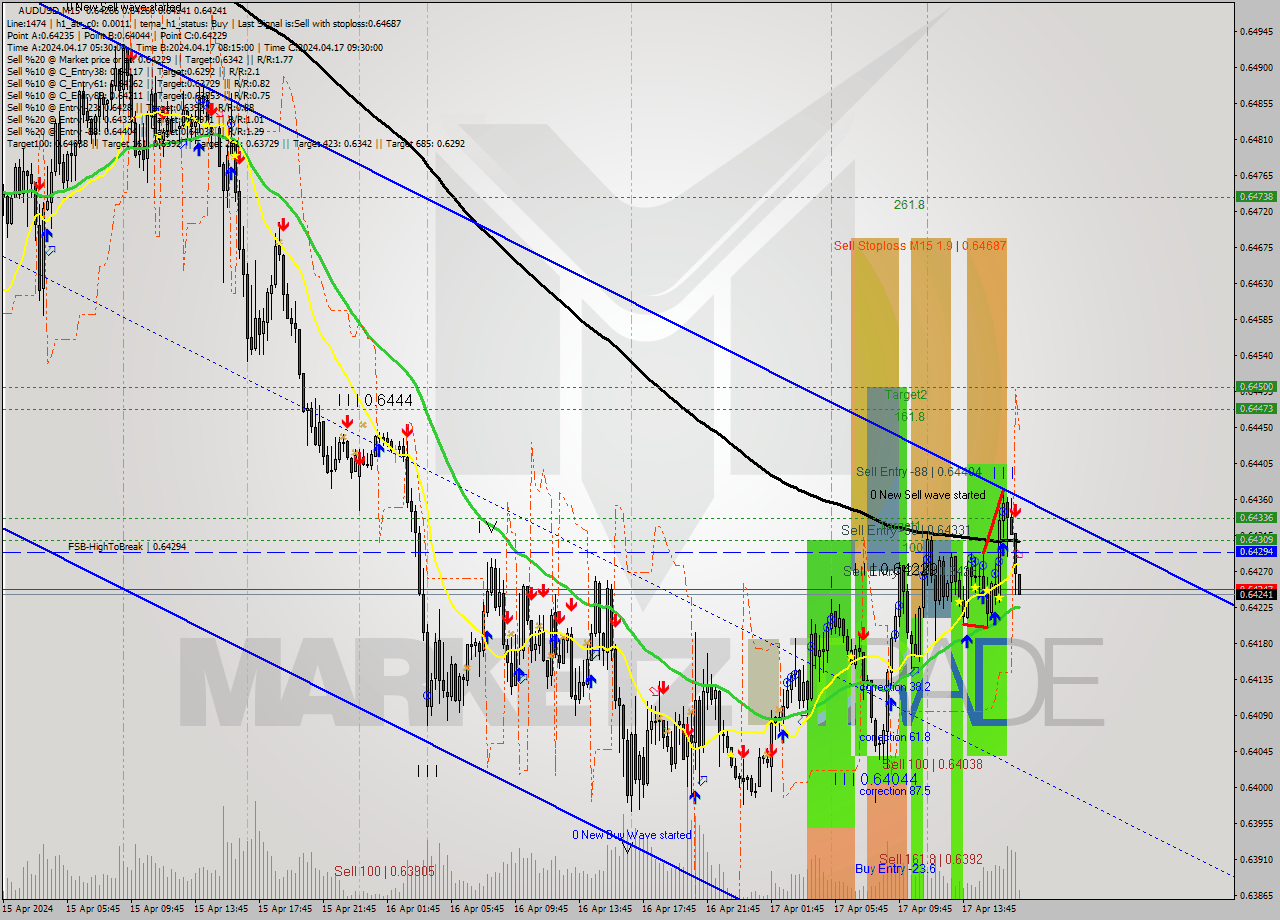Click the 'Sell 100 | 0.63805' label

384,871
